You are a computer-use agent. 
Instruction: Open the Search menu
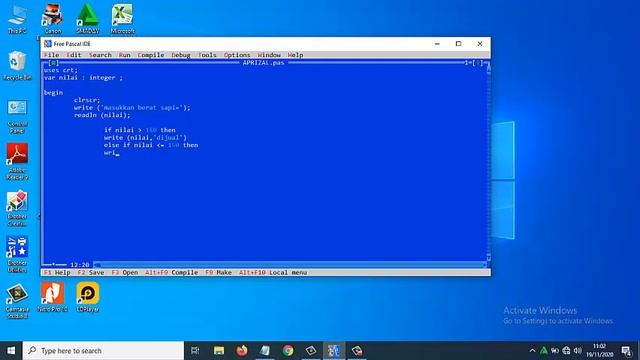click(100, 55)
